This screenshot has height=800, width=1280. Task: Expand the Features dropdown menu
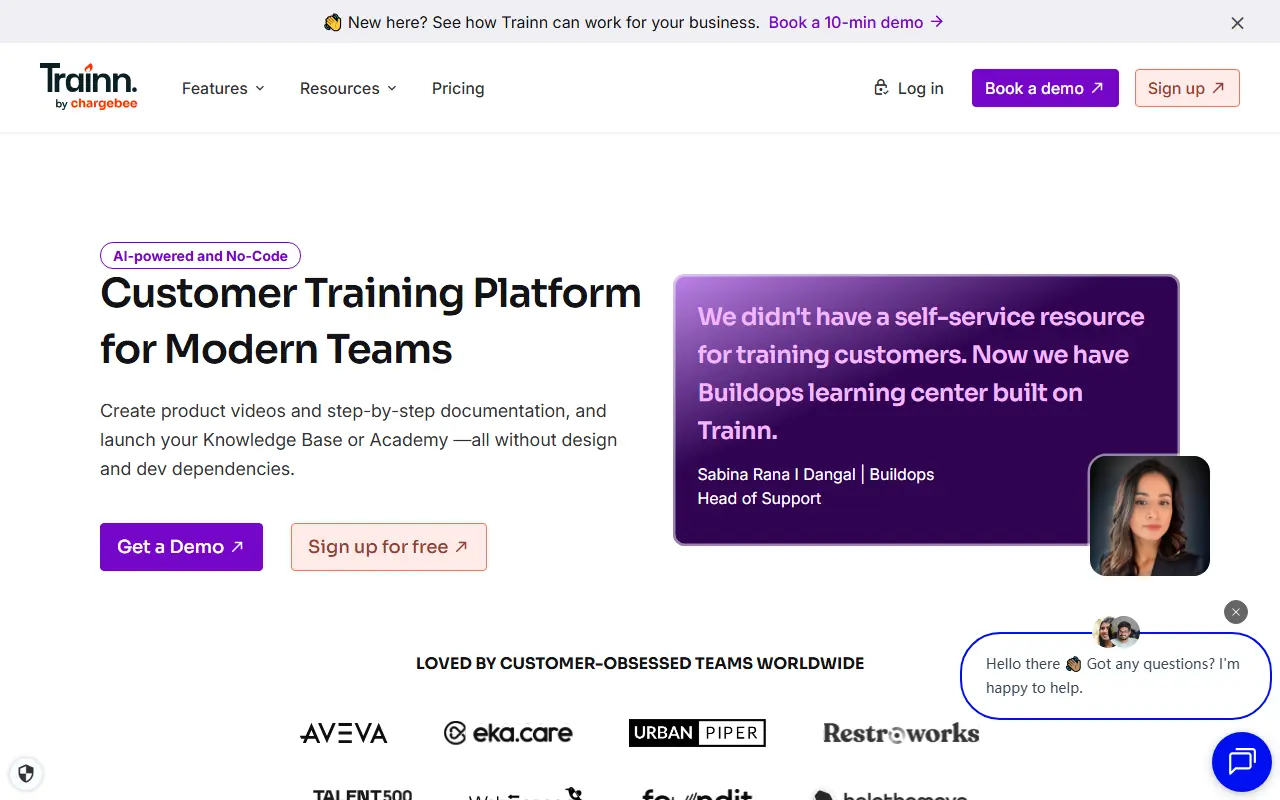223,88
